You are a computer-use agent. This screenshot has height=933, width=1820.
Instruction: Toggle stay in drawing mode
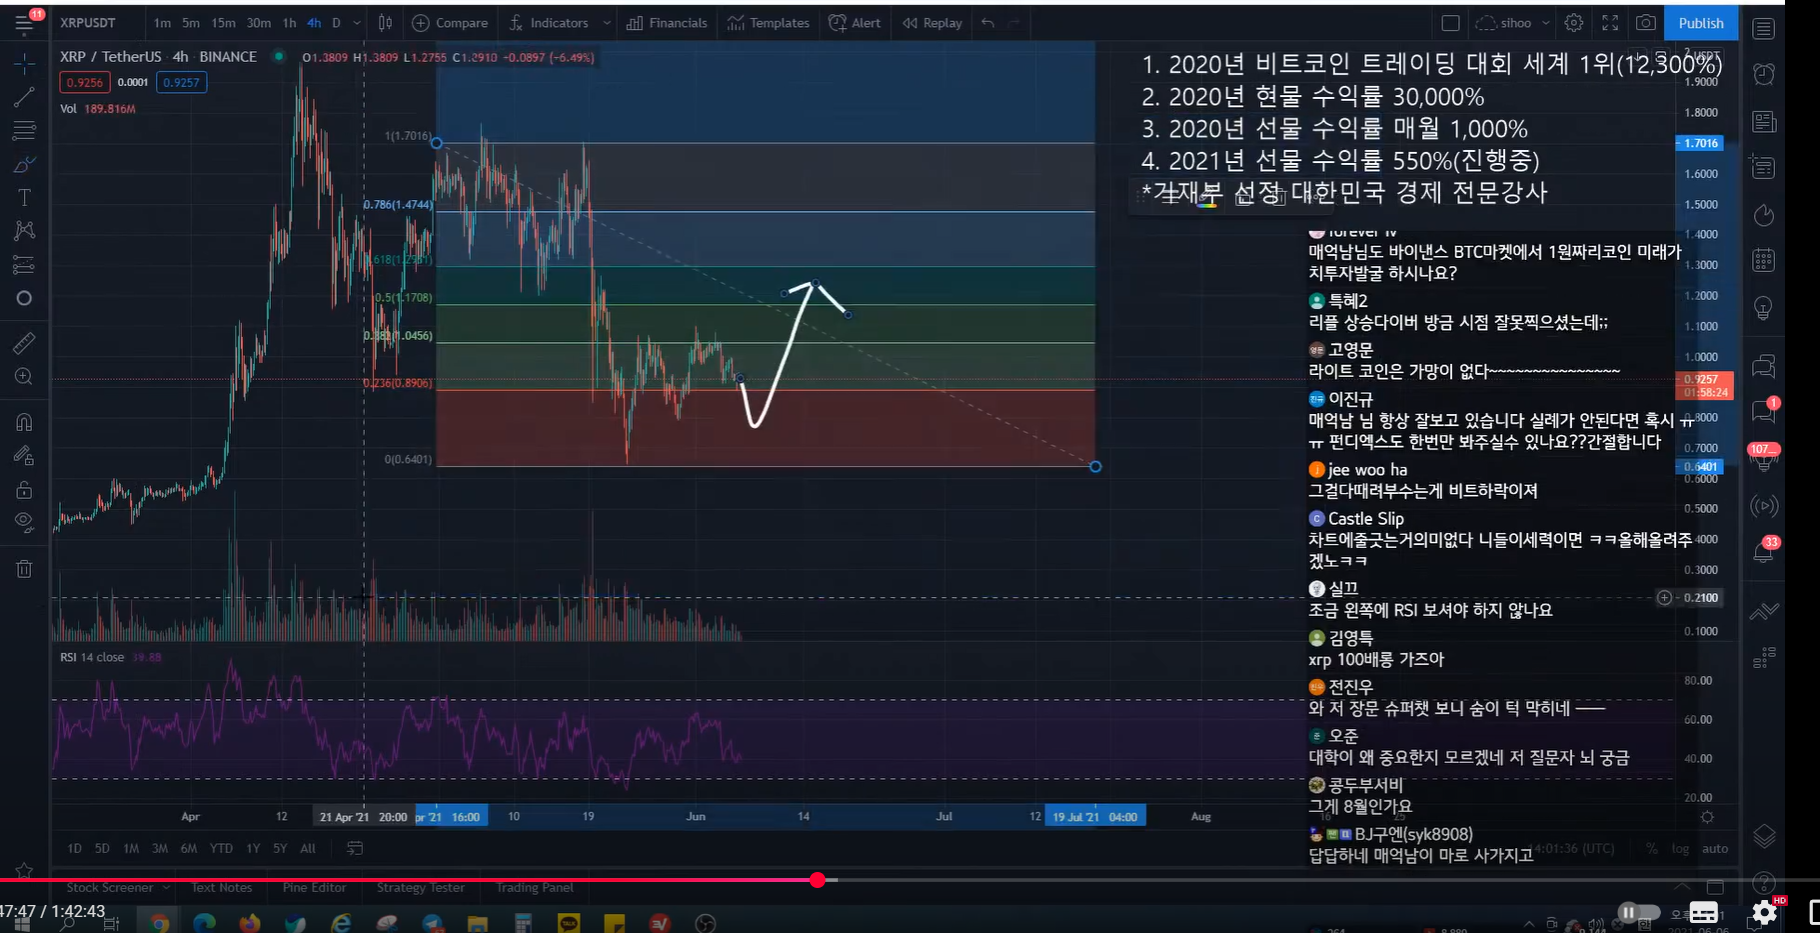tap(24, 456)
